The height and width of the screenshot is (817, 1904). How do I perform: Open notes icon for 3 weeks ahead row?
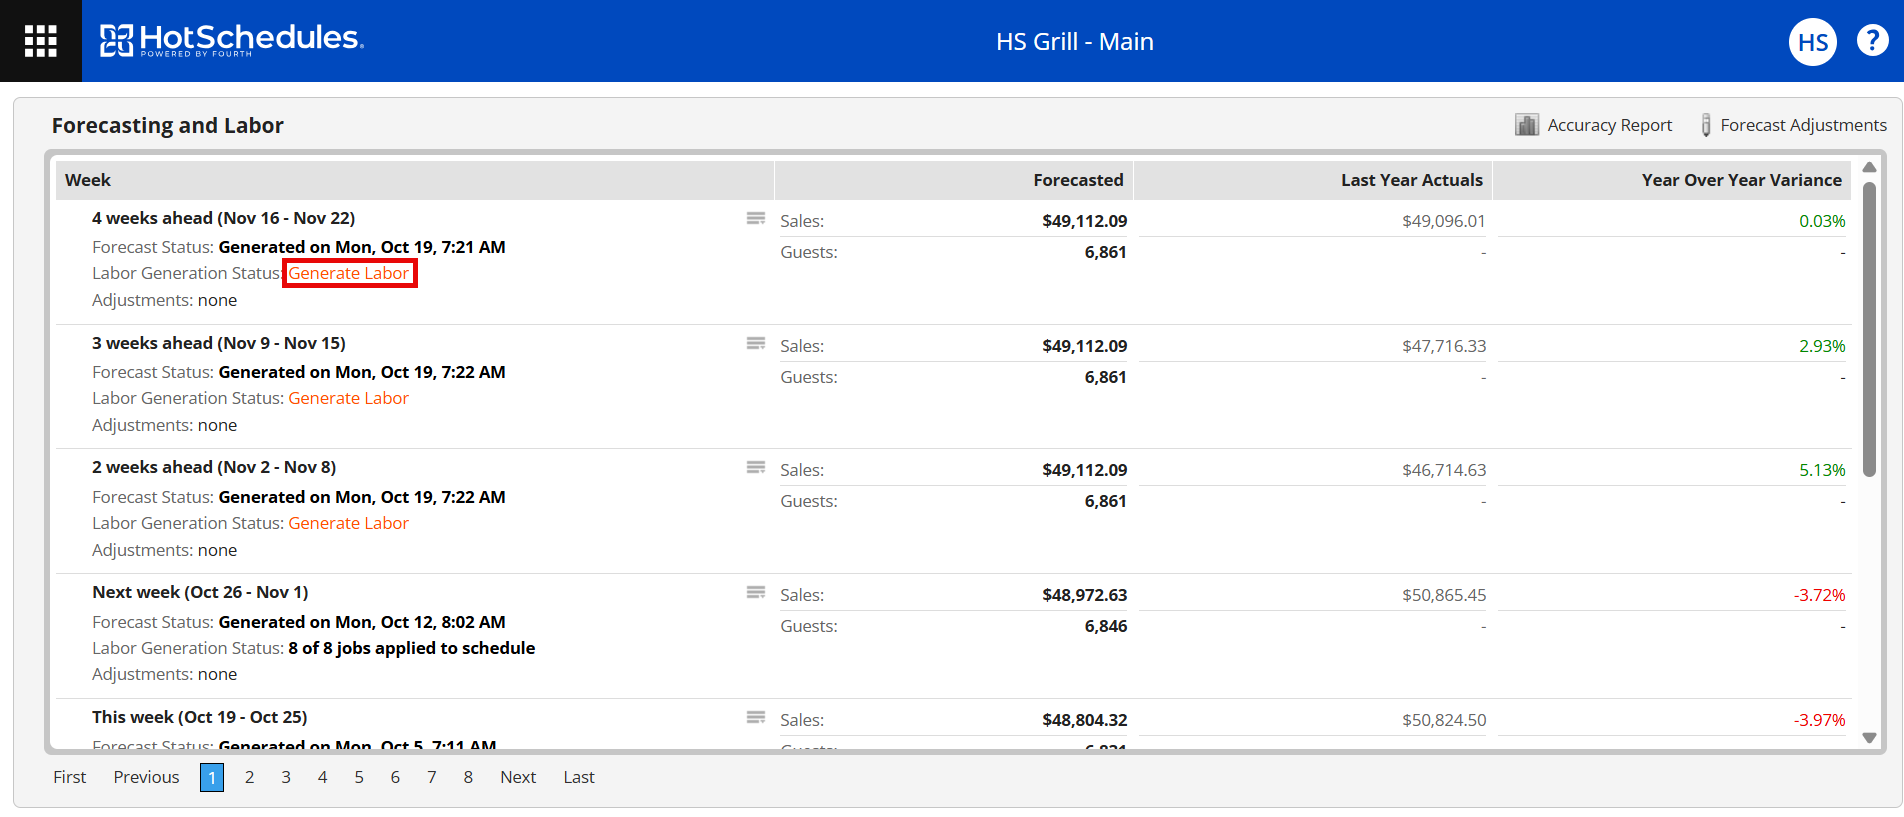756,343
